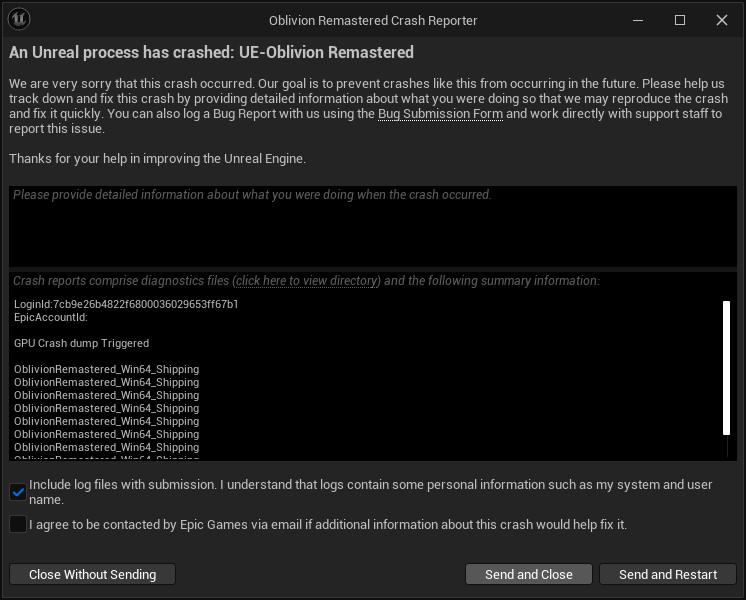Click here to view directory link
746x600 pixels.
(x=307, y=281)
